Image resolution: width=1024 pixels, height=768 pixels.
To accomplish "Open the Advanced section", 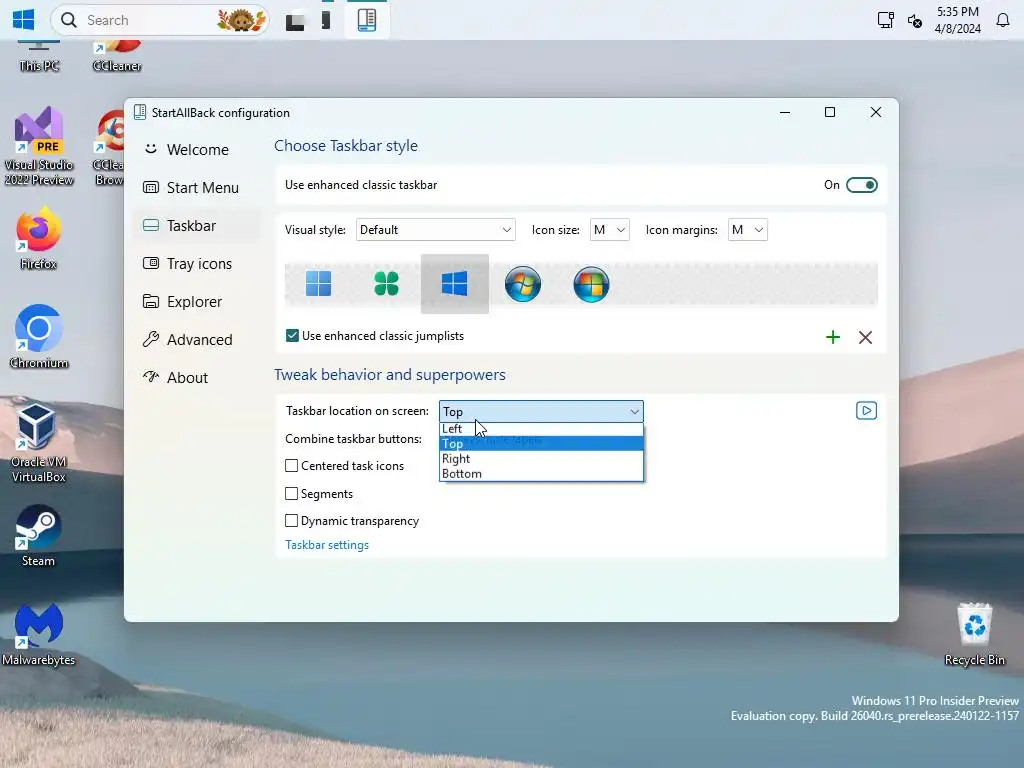I will pos(196,340).
